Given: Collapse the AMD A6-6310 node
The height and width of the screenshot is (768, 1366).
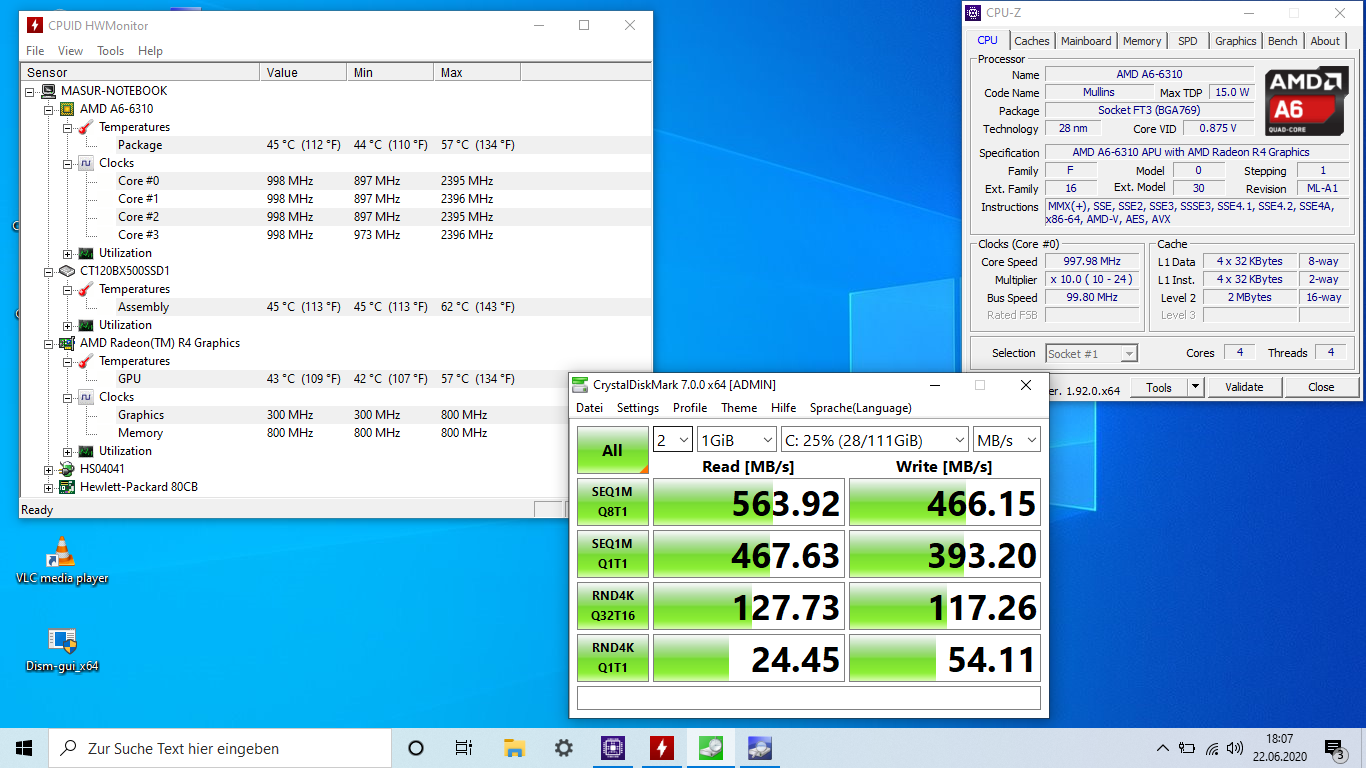Looking at the screenshot, I should click(49, 109).
